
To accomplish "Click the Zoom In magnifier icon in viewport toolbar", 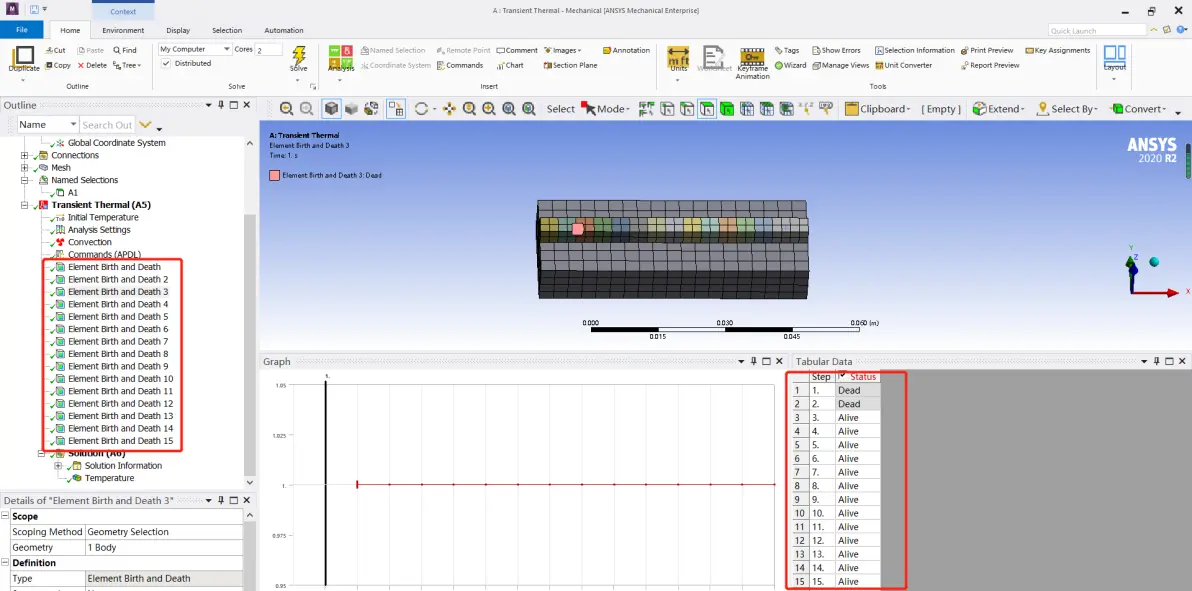I will coord(489,109).
